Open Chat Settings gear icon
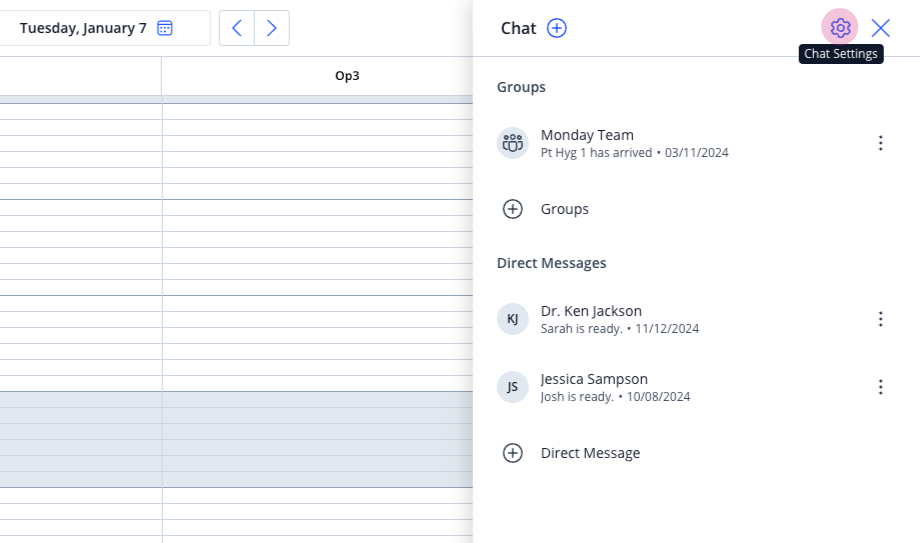920x543 pixels. 840,28
